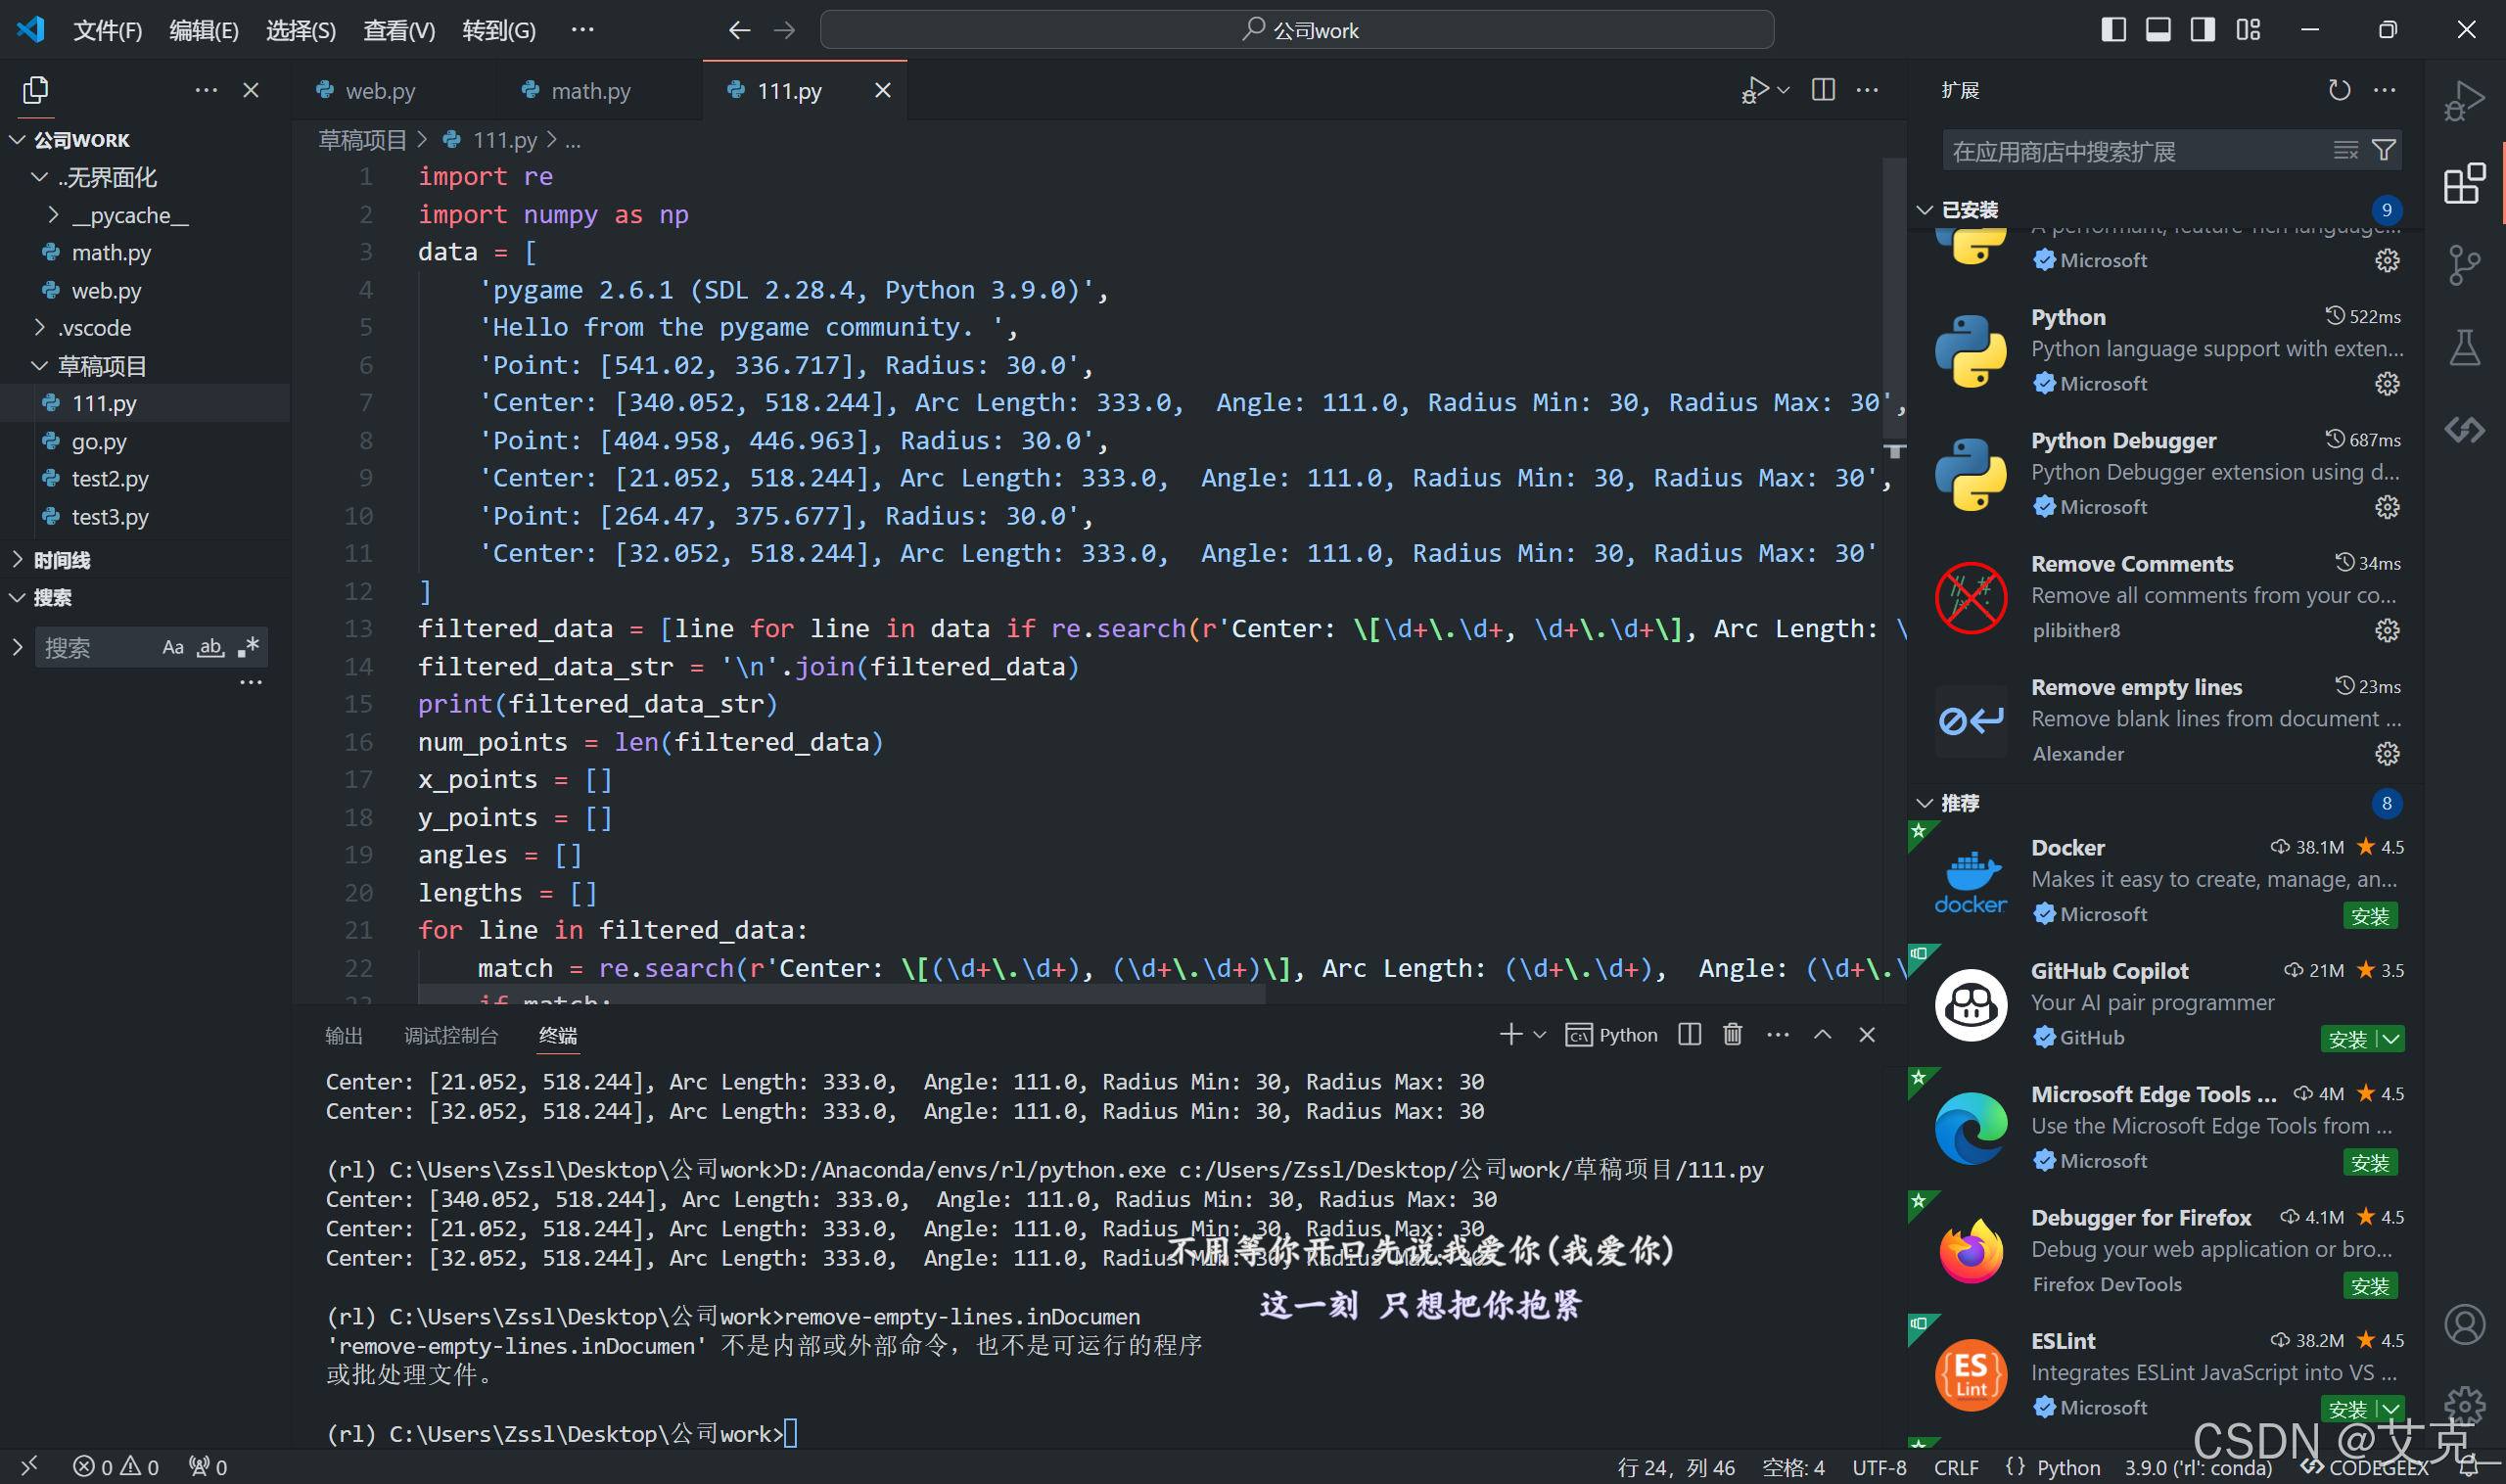Switch to the math.py tab

pyautogui.click(x=590, y=91)
